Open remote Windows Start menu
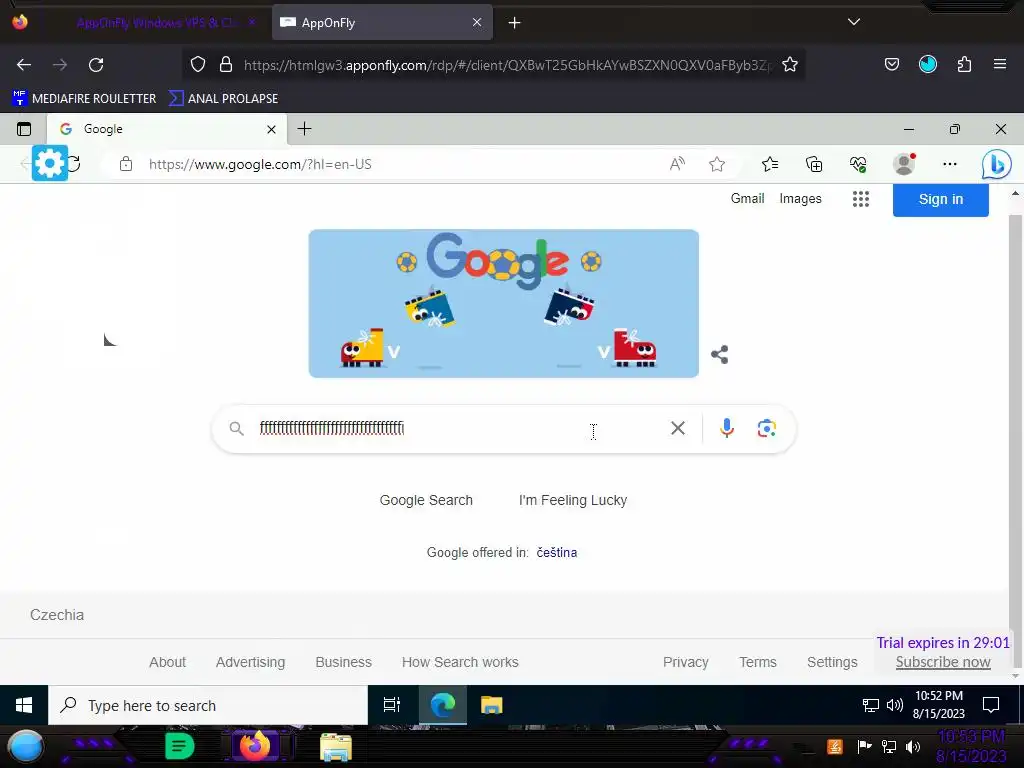 click(x=24, y=705)
